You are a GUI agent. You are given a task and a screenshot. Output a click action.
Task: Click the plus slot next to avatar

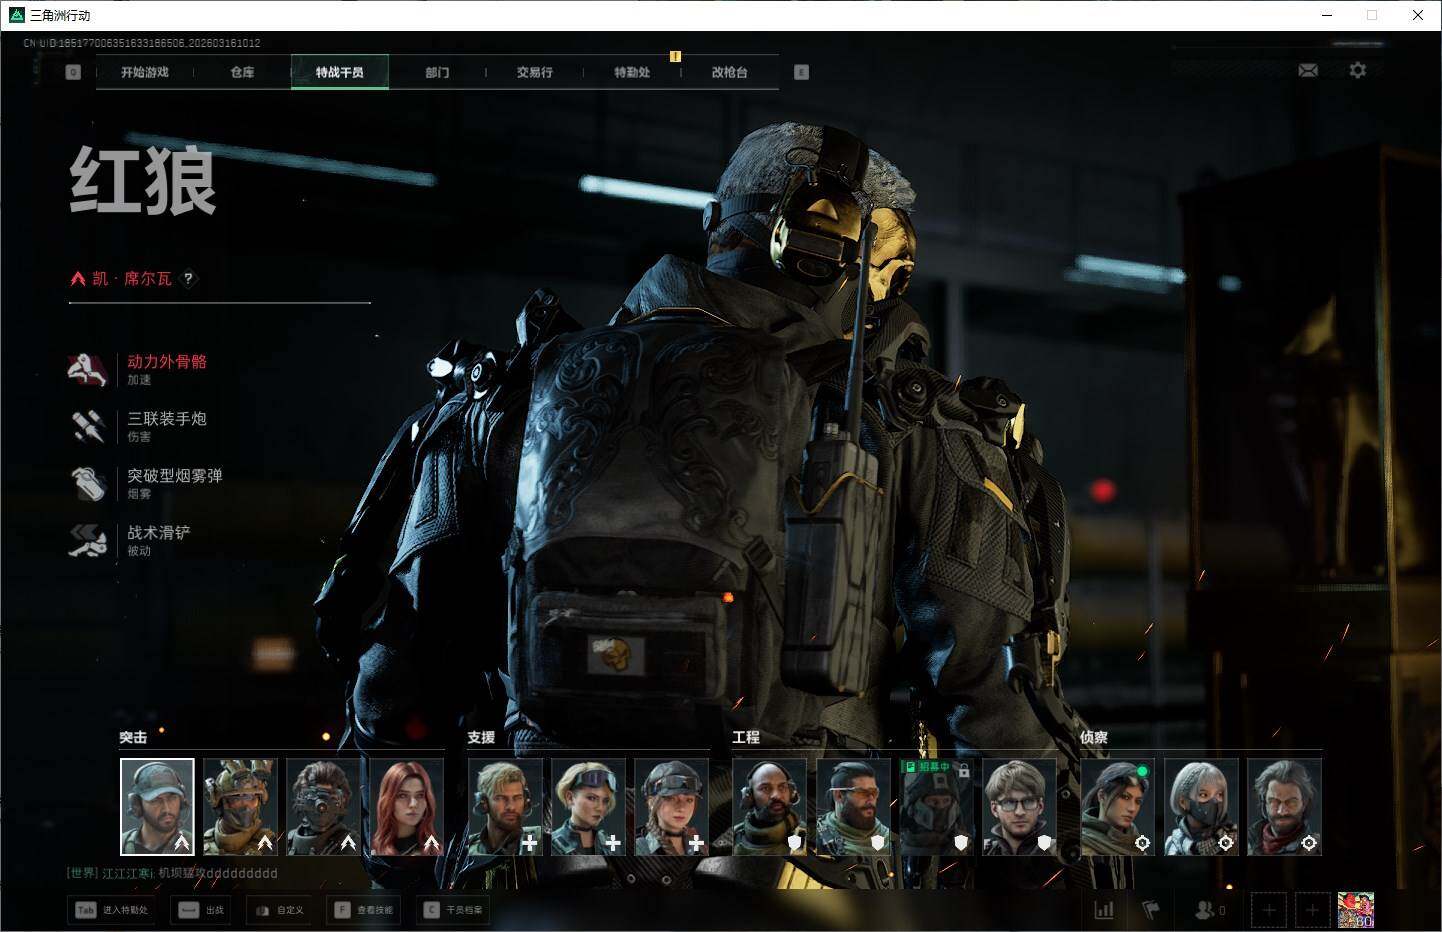(1313, 910)
